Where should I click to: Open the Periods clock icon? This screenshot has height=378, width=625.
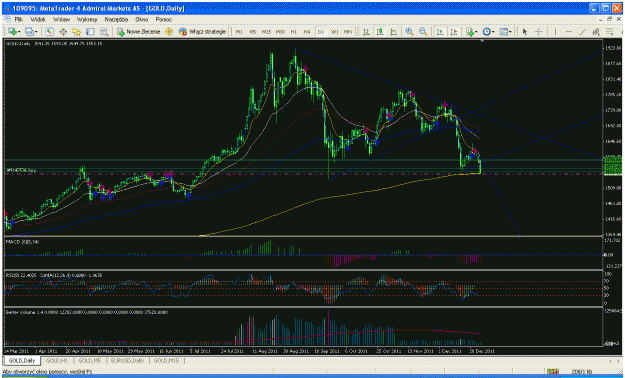tap(486, 32)
